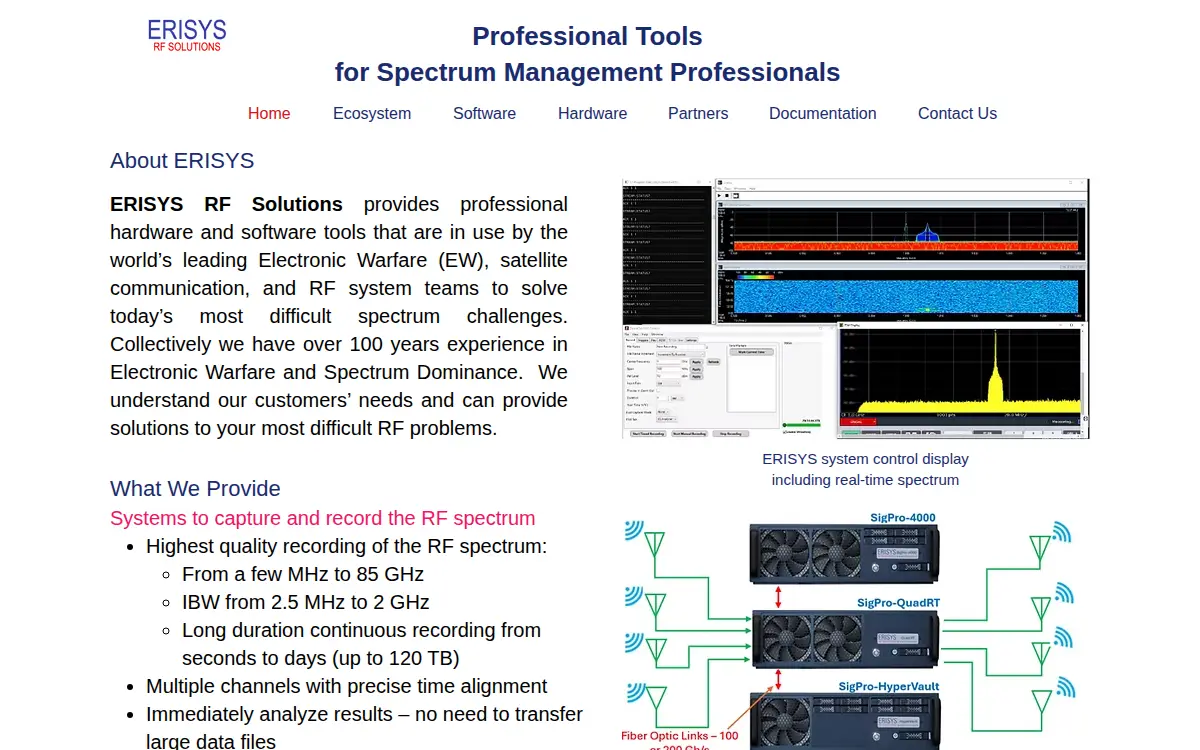Click the 'Highest quality recording of the RF spectrum' bullet
The width and height of the screenshot is (1200, 750).
347,546
